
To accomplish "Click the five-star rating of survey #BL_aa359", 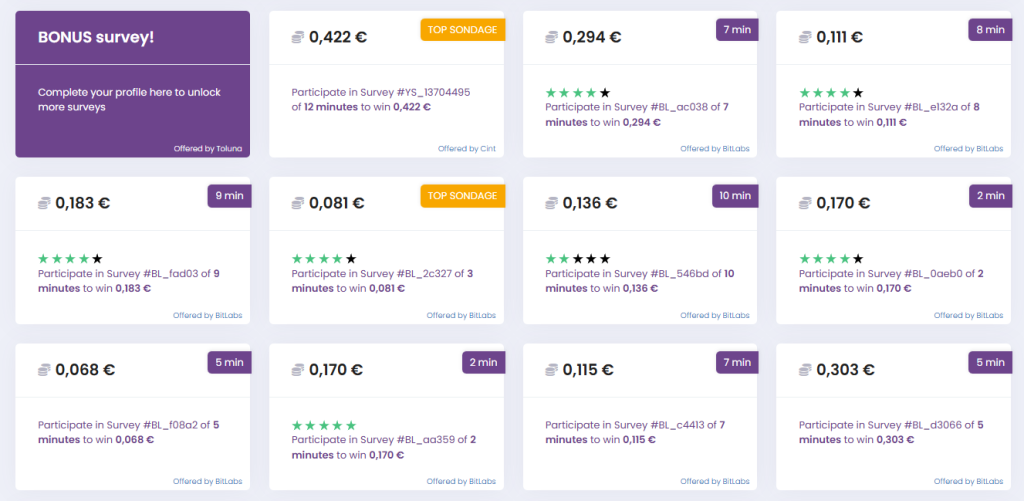I will (x=324, y=426).
